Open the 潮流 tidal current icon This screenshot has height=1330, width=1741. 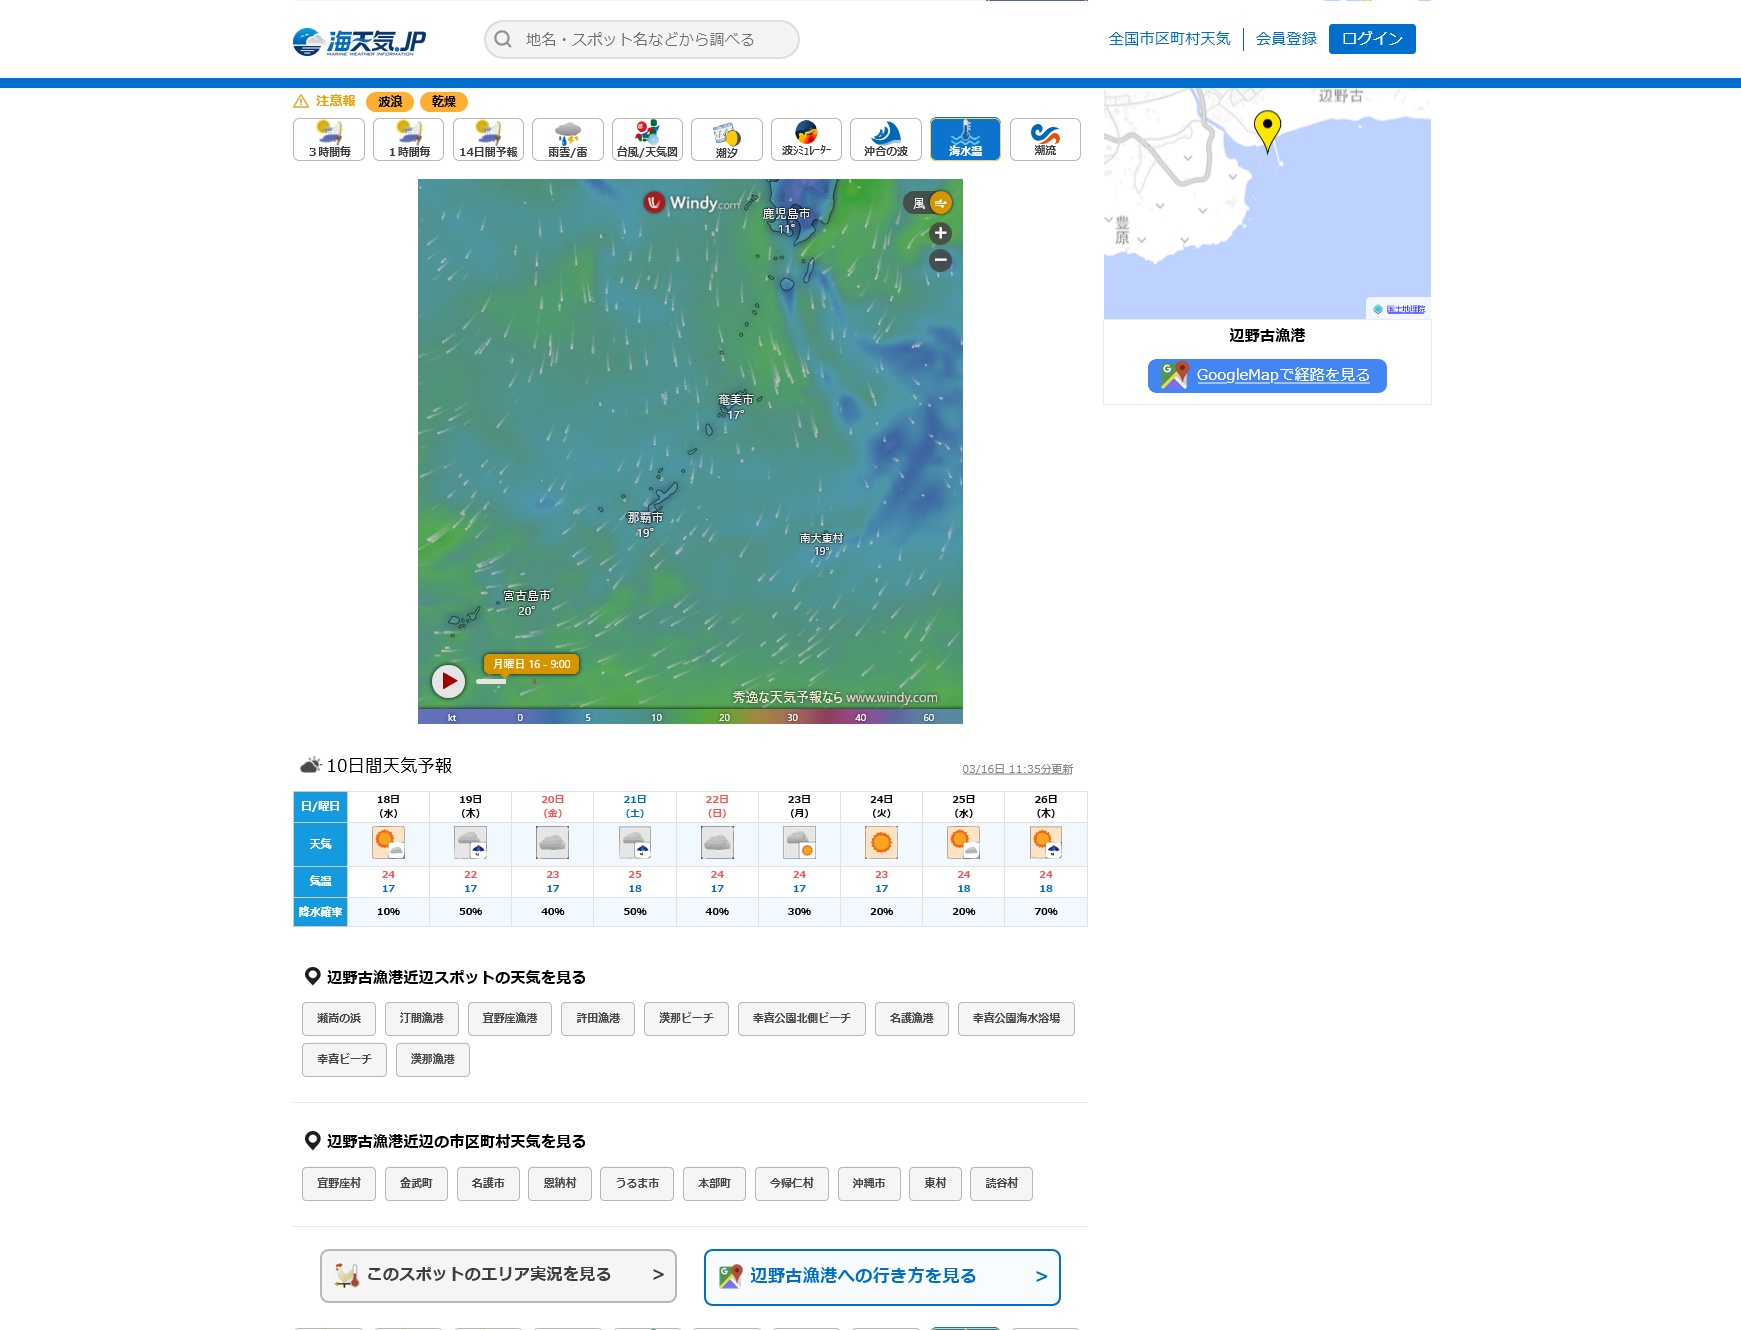[x=1045, y=139]
